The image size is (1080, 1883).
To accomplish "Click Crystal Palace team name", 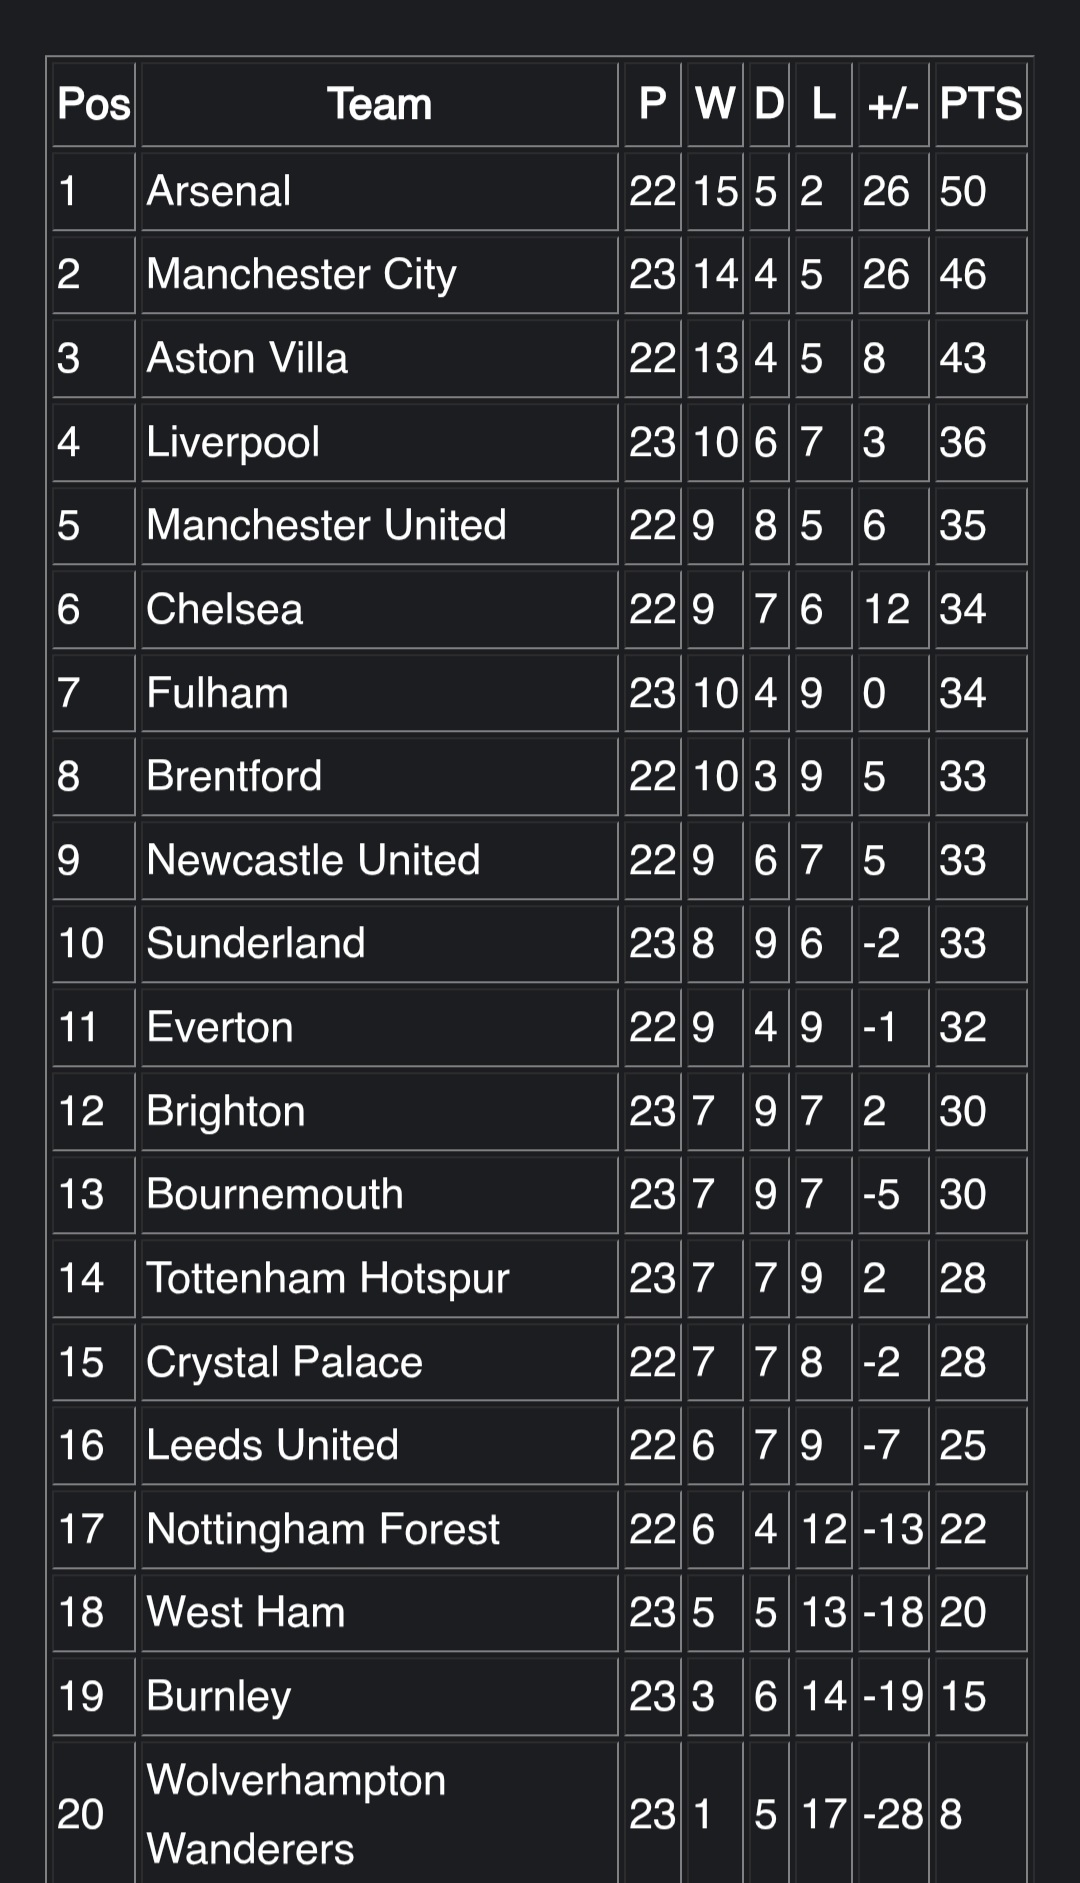I will [x=284, y=1362].
